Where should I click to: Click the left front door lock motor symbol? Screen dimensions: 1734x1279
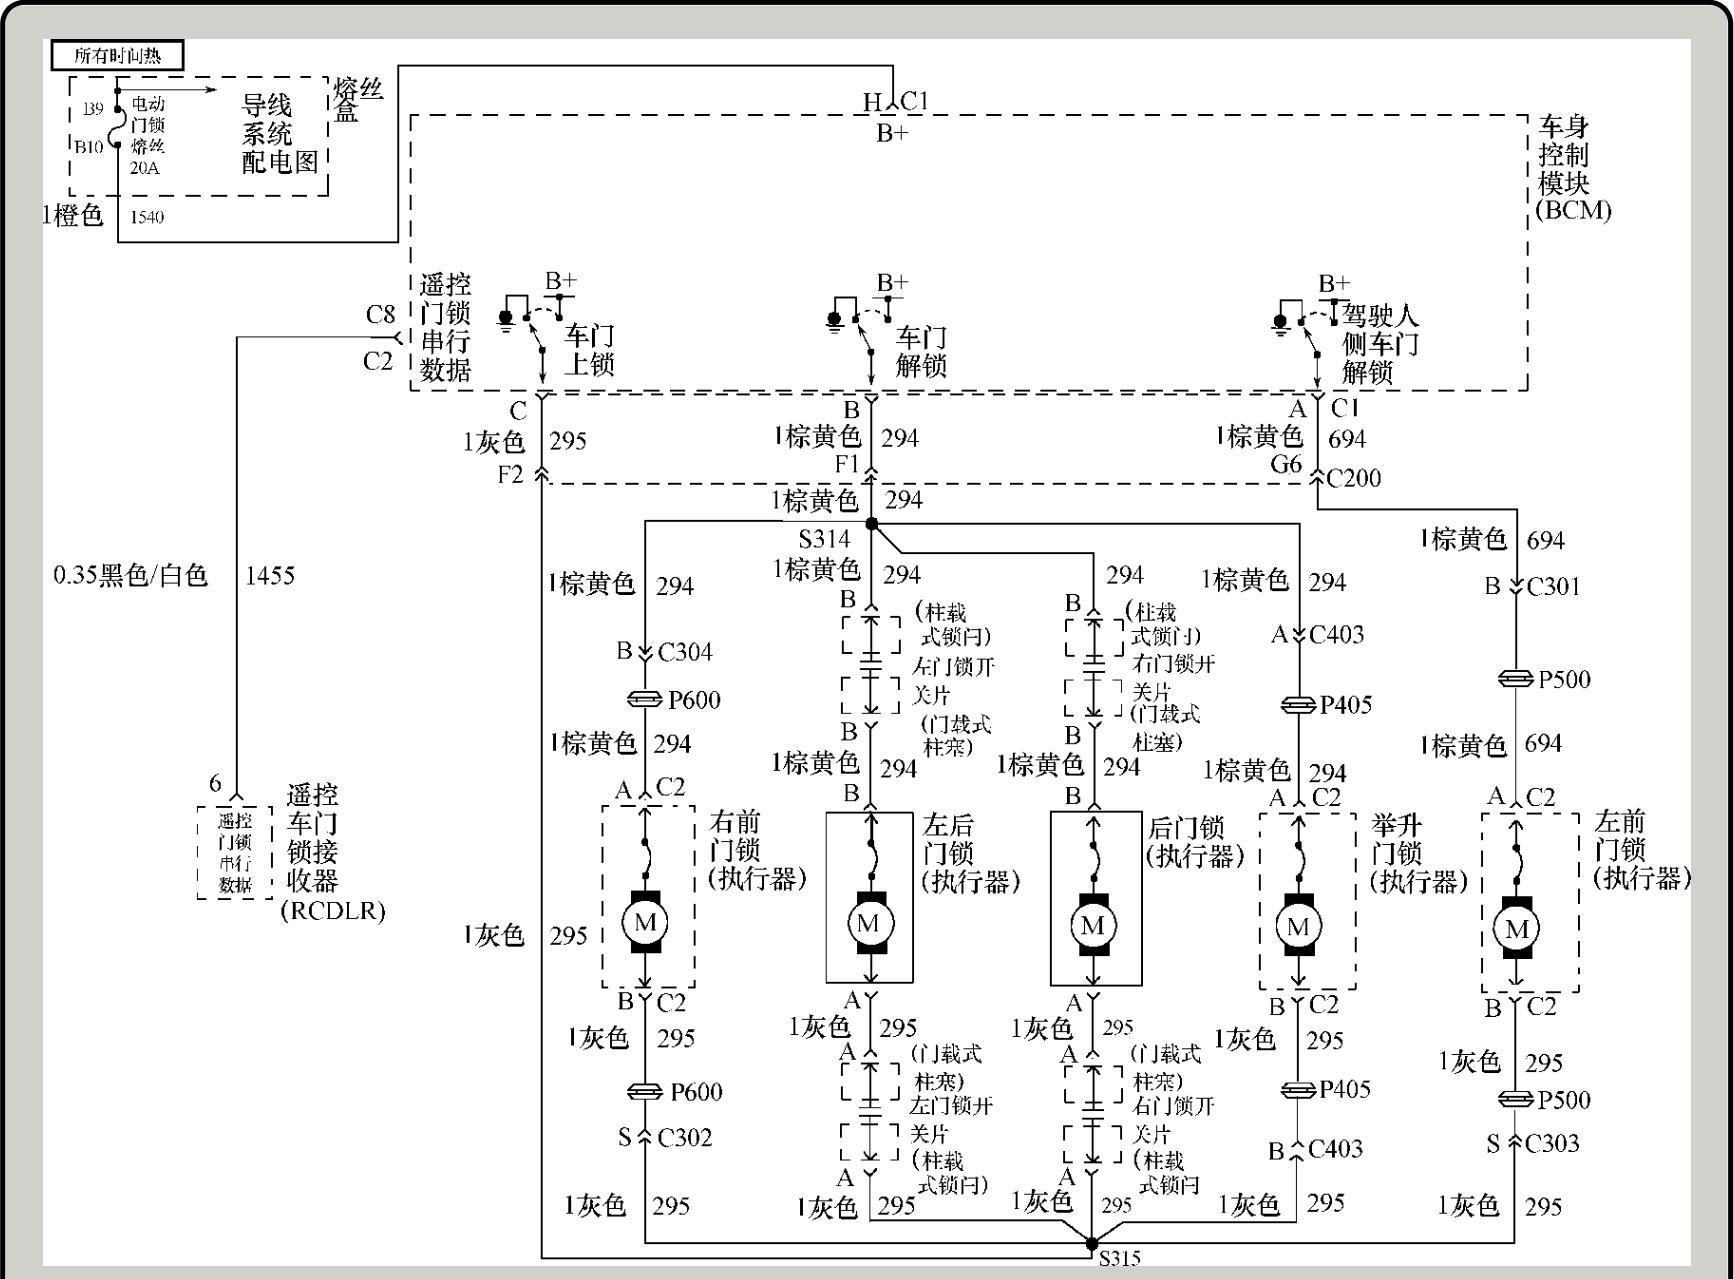click(1516, 928)
